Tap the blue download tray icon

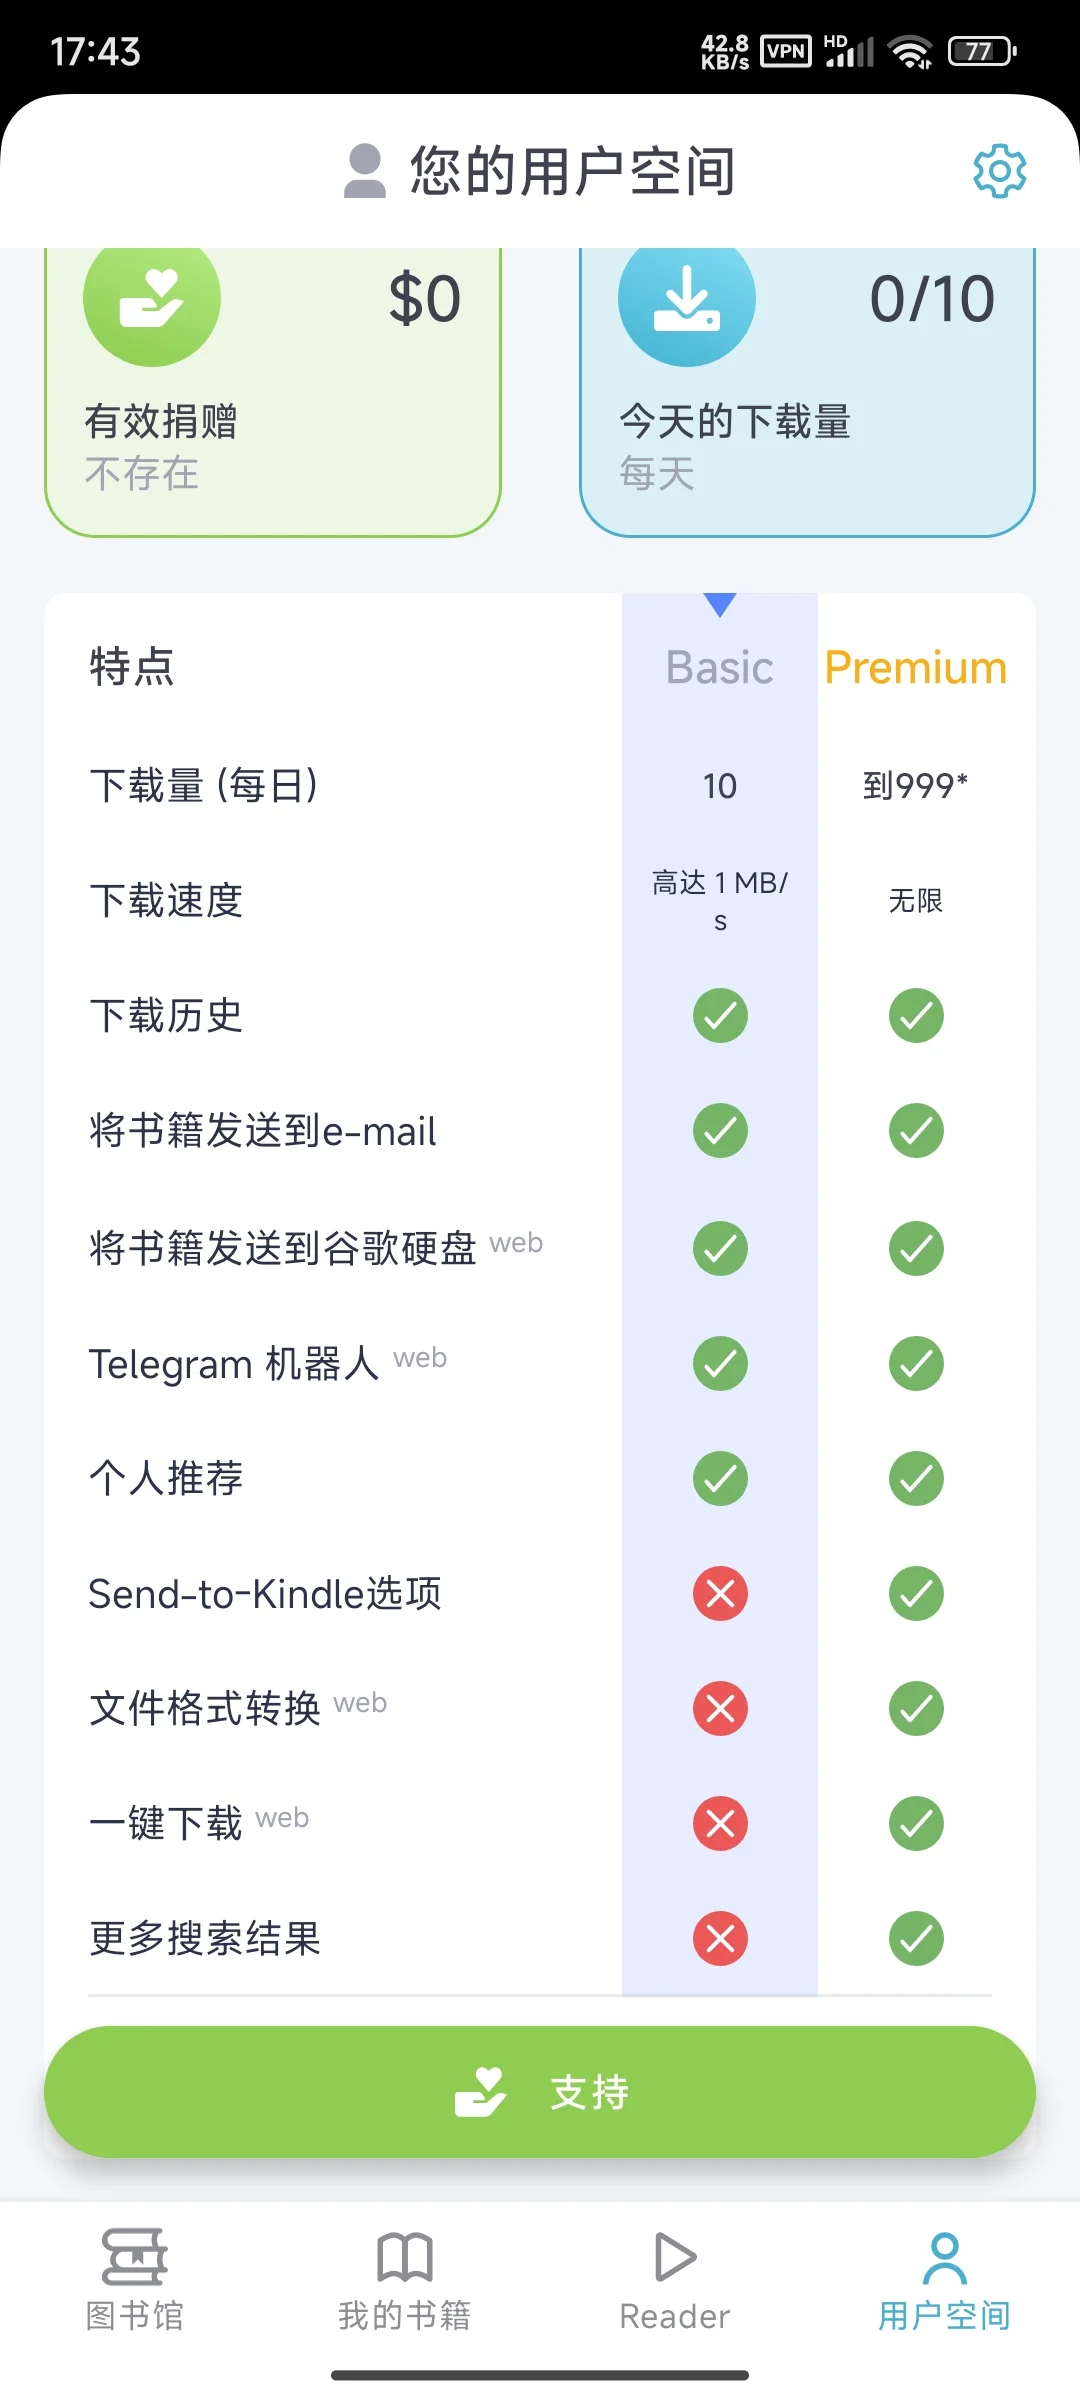pos(687,299)
